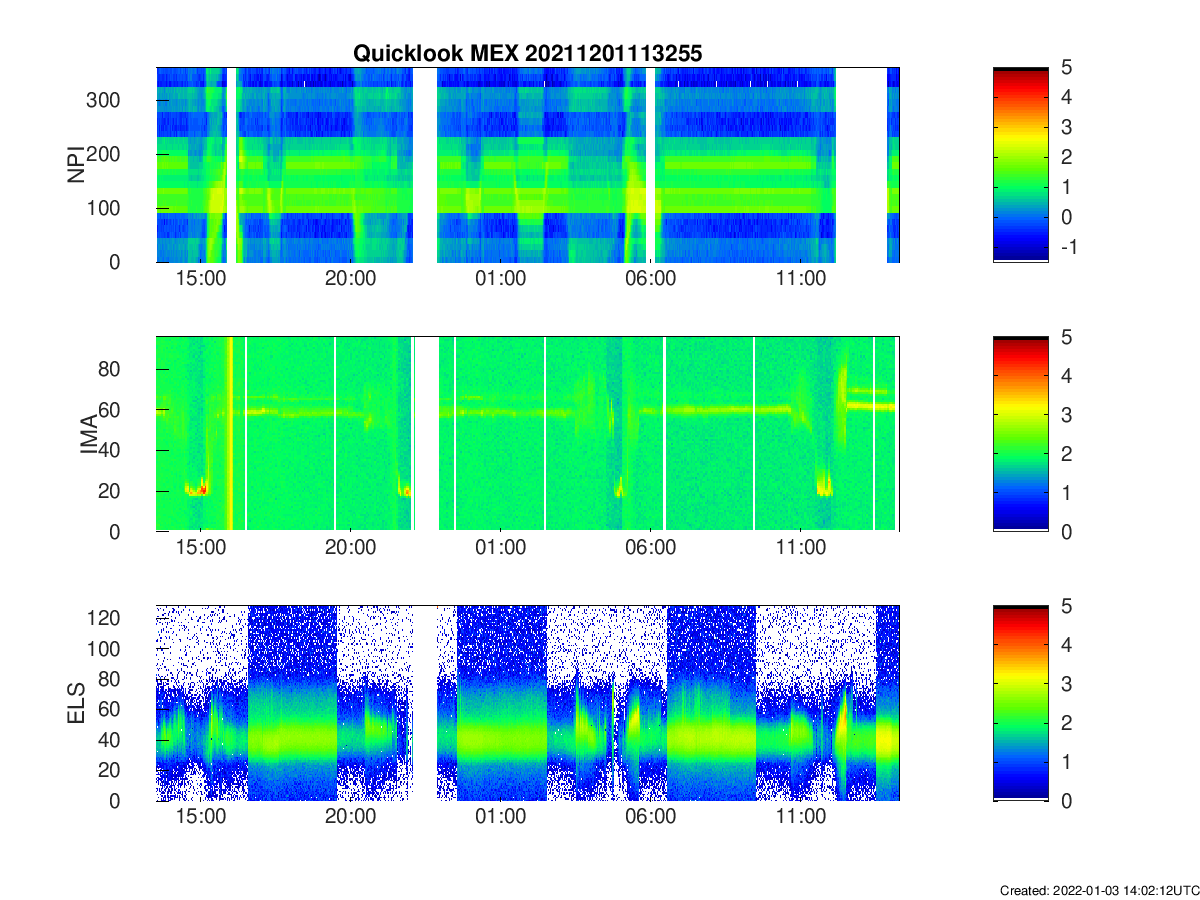
Task: Select the ELS axis label
Action: coord(75,702)
